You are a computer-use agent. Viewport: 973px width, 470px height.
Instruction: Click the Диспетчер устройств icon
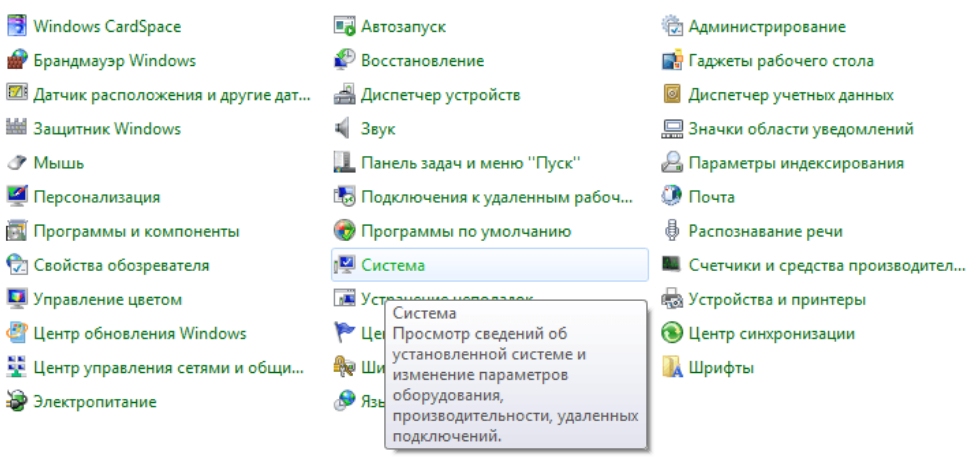344,95
